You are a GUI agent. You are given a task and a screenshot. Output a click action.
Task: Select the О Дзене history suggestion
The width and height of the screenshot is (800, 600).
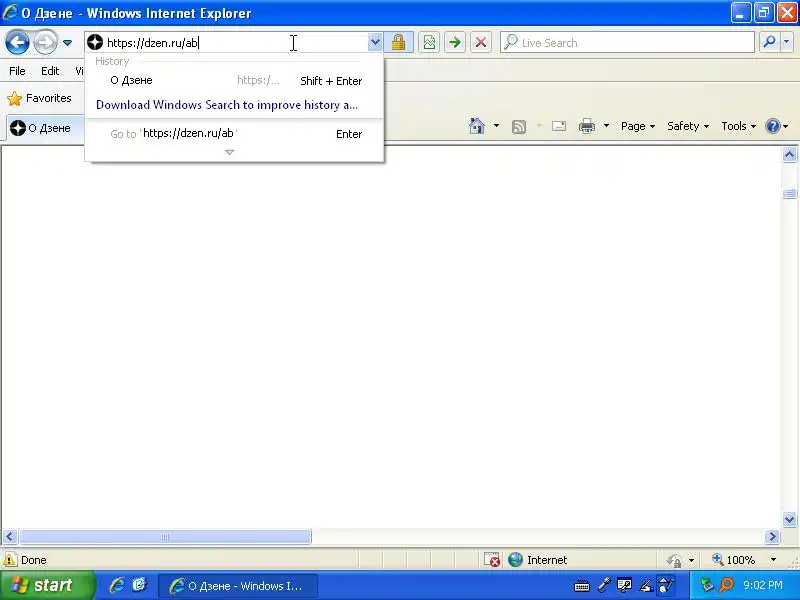234,81
